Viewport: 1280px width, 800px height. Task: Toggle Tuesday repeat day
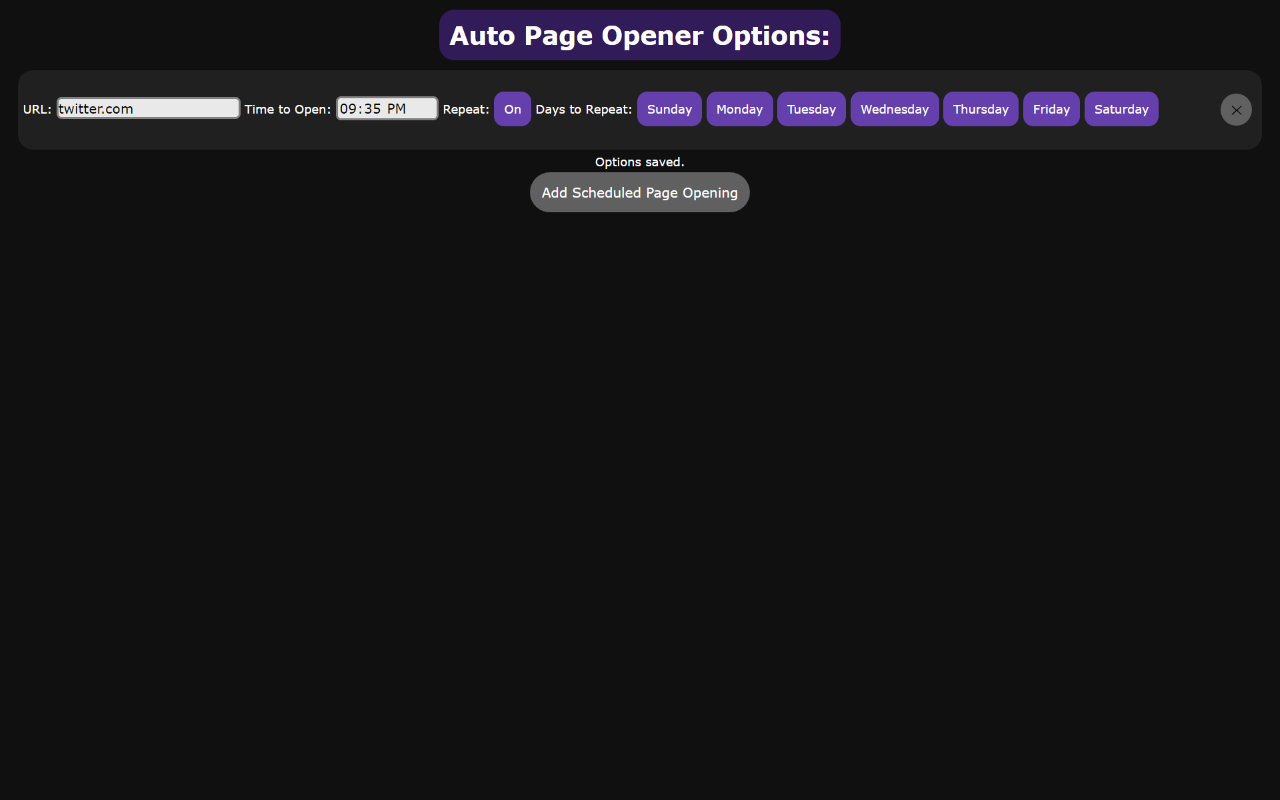[811, 109]
